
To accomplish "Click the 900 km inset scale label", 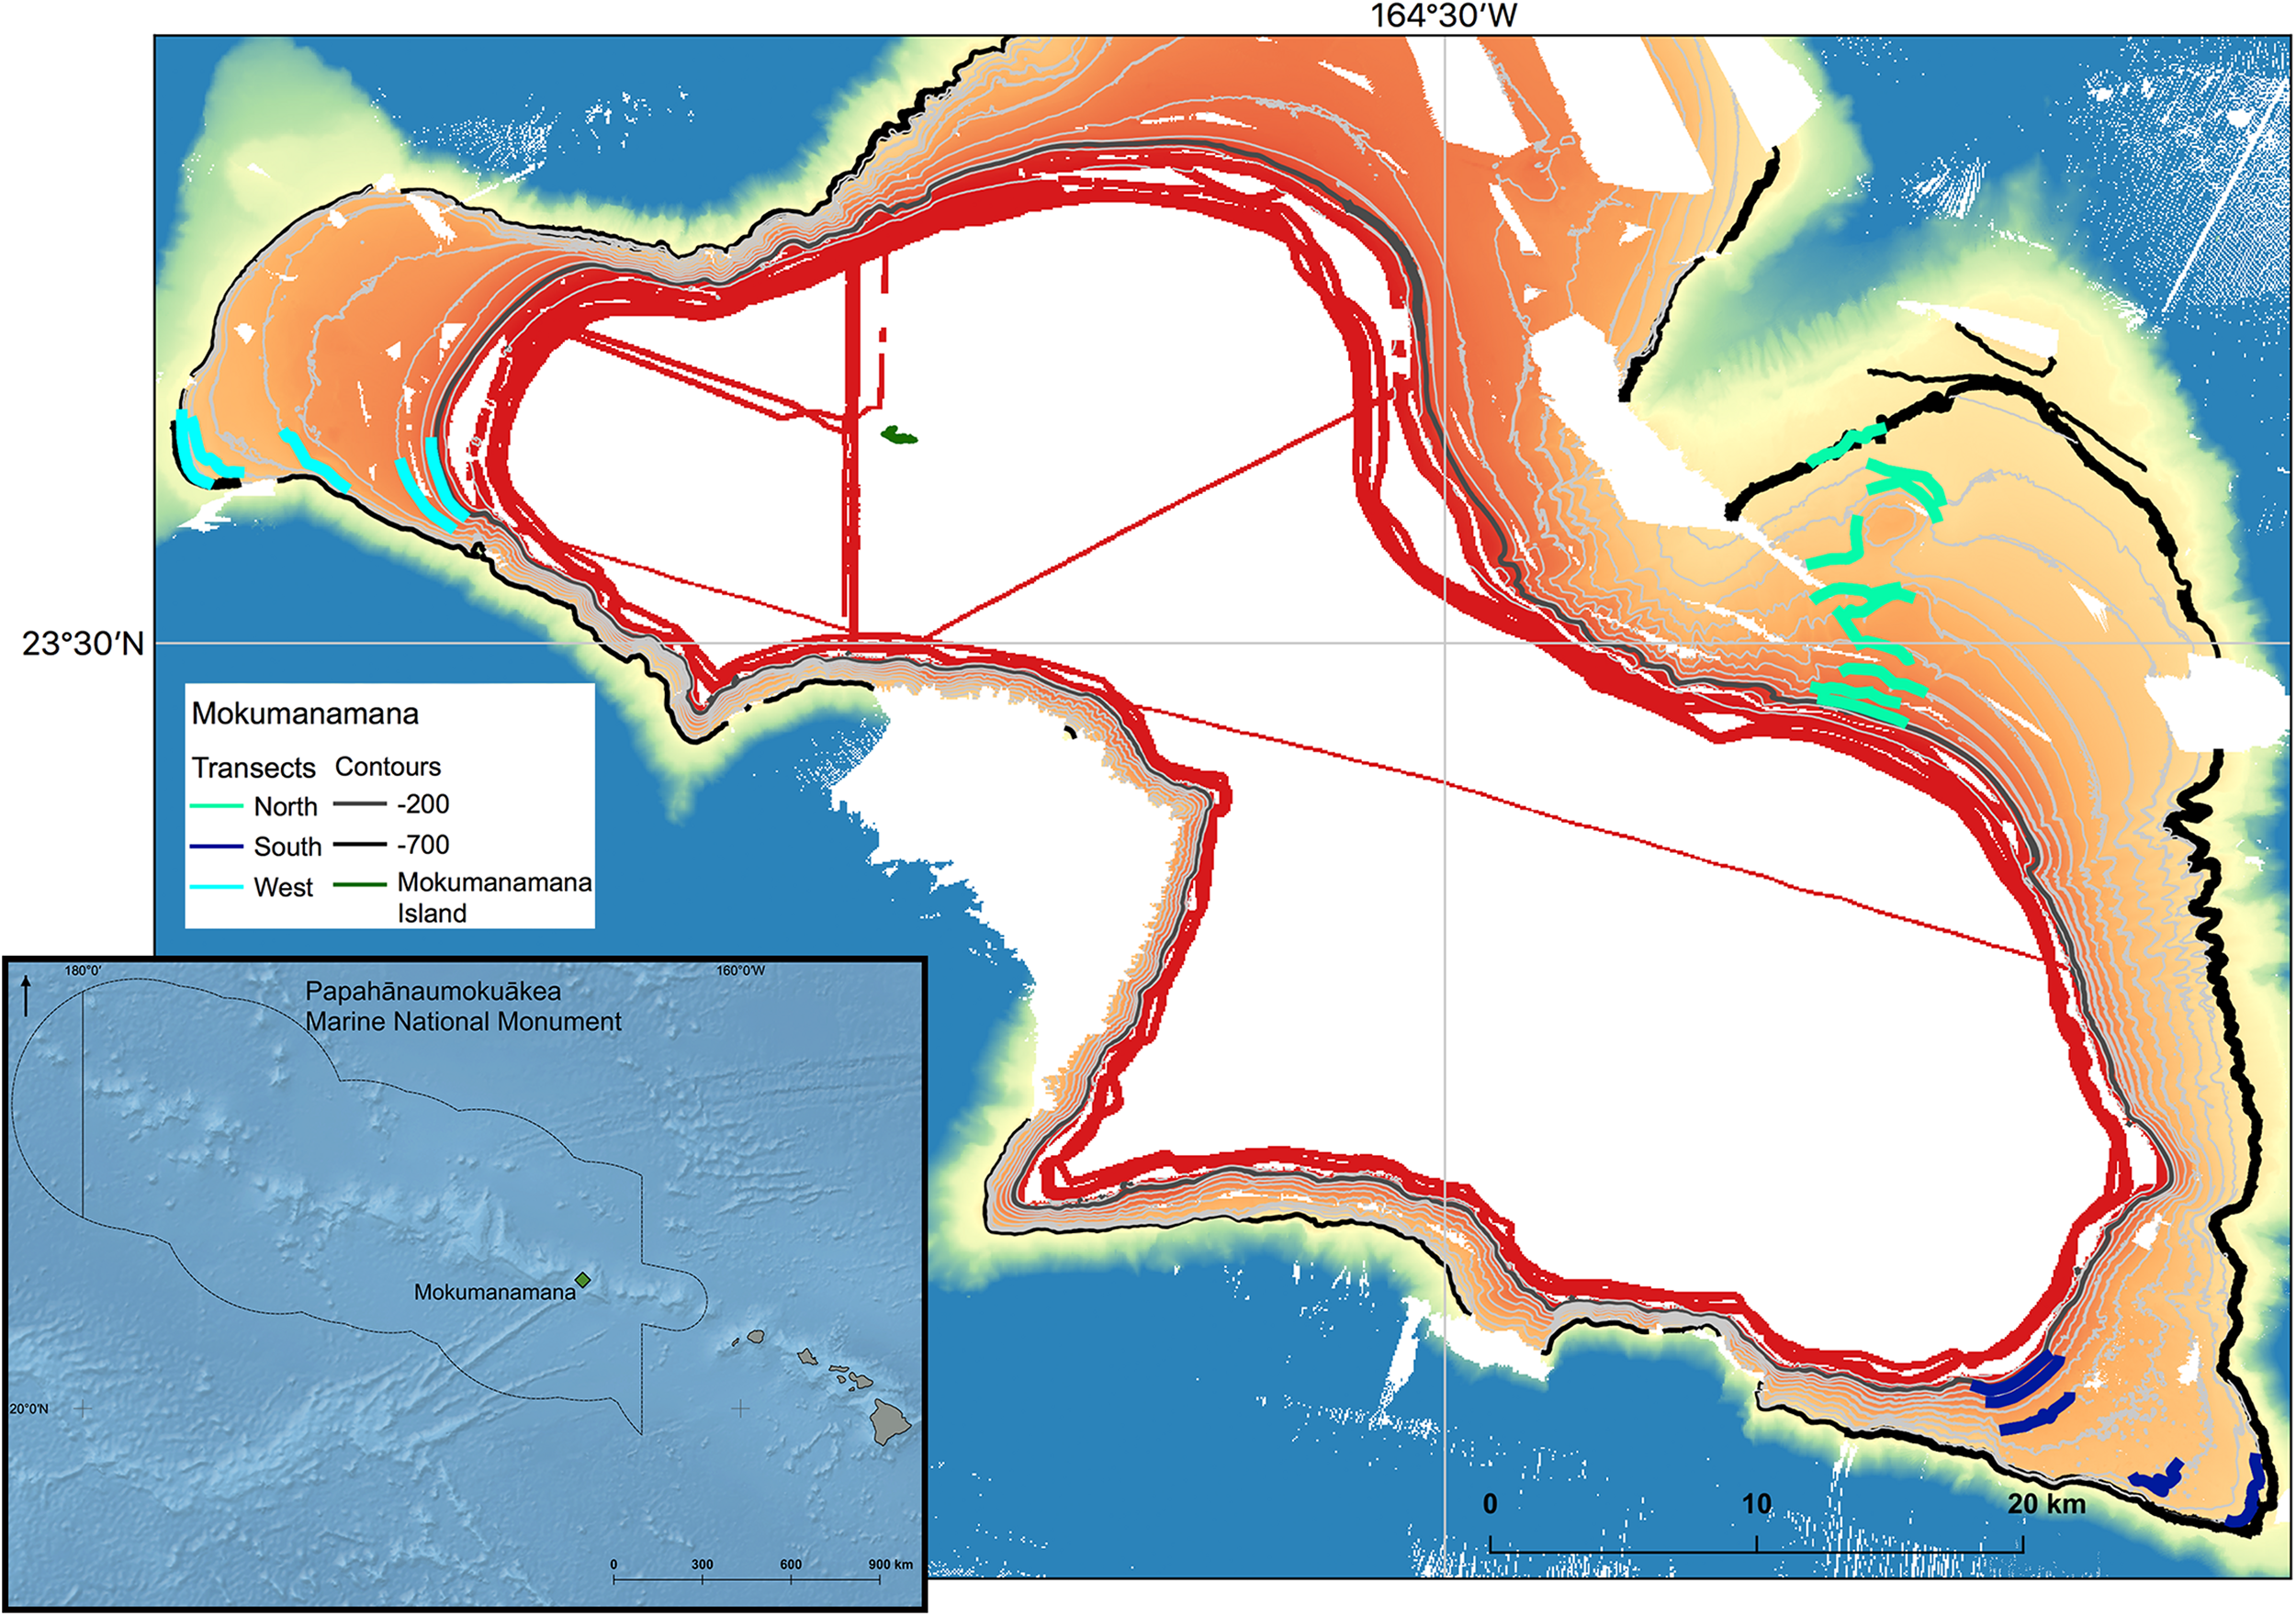I will [890, 1564].
